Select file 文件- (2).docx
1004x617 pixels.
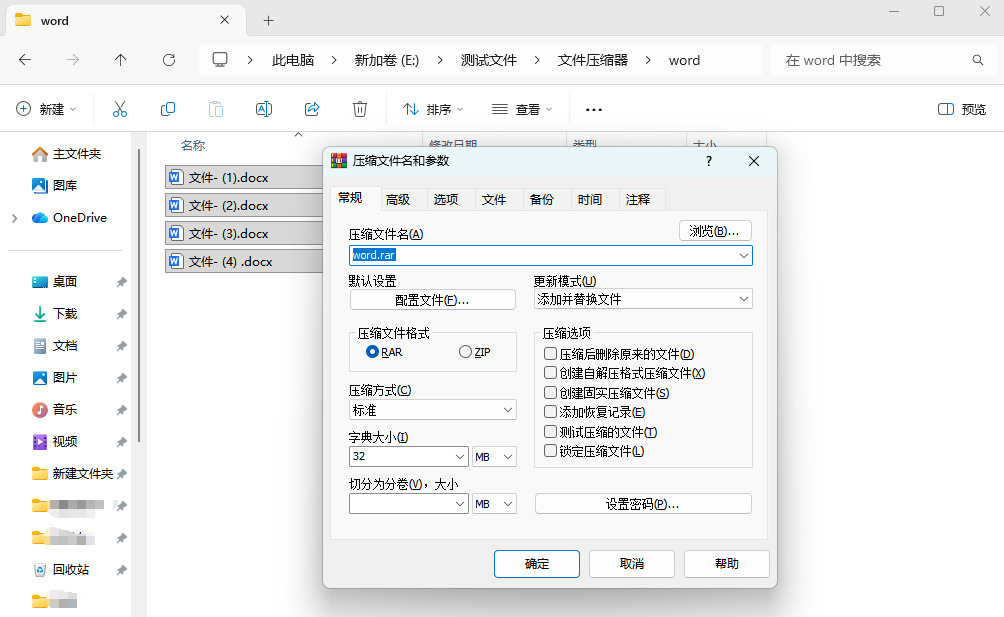tap(244, 205)
